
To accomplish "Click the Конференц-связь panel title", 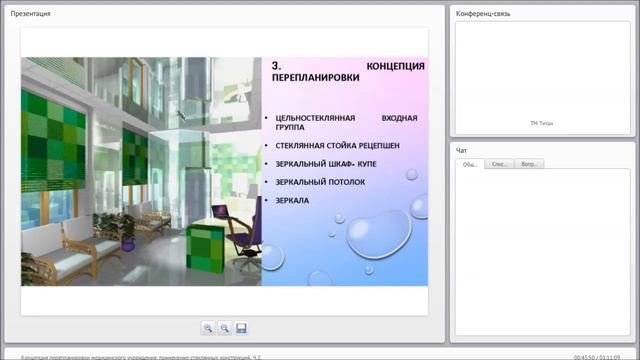I will 483,13.
